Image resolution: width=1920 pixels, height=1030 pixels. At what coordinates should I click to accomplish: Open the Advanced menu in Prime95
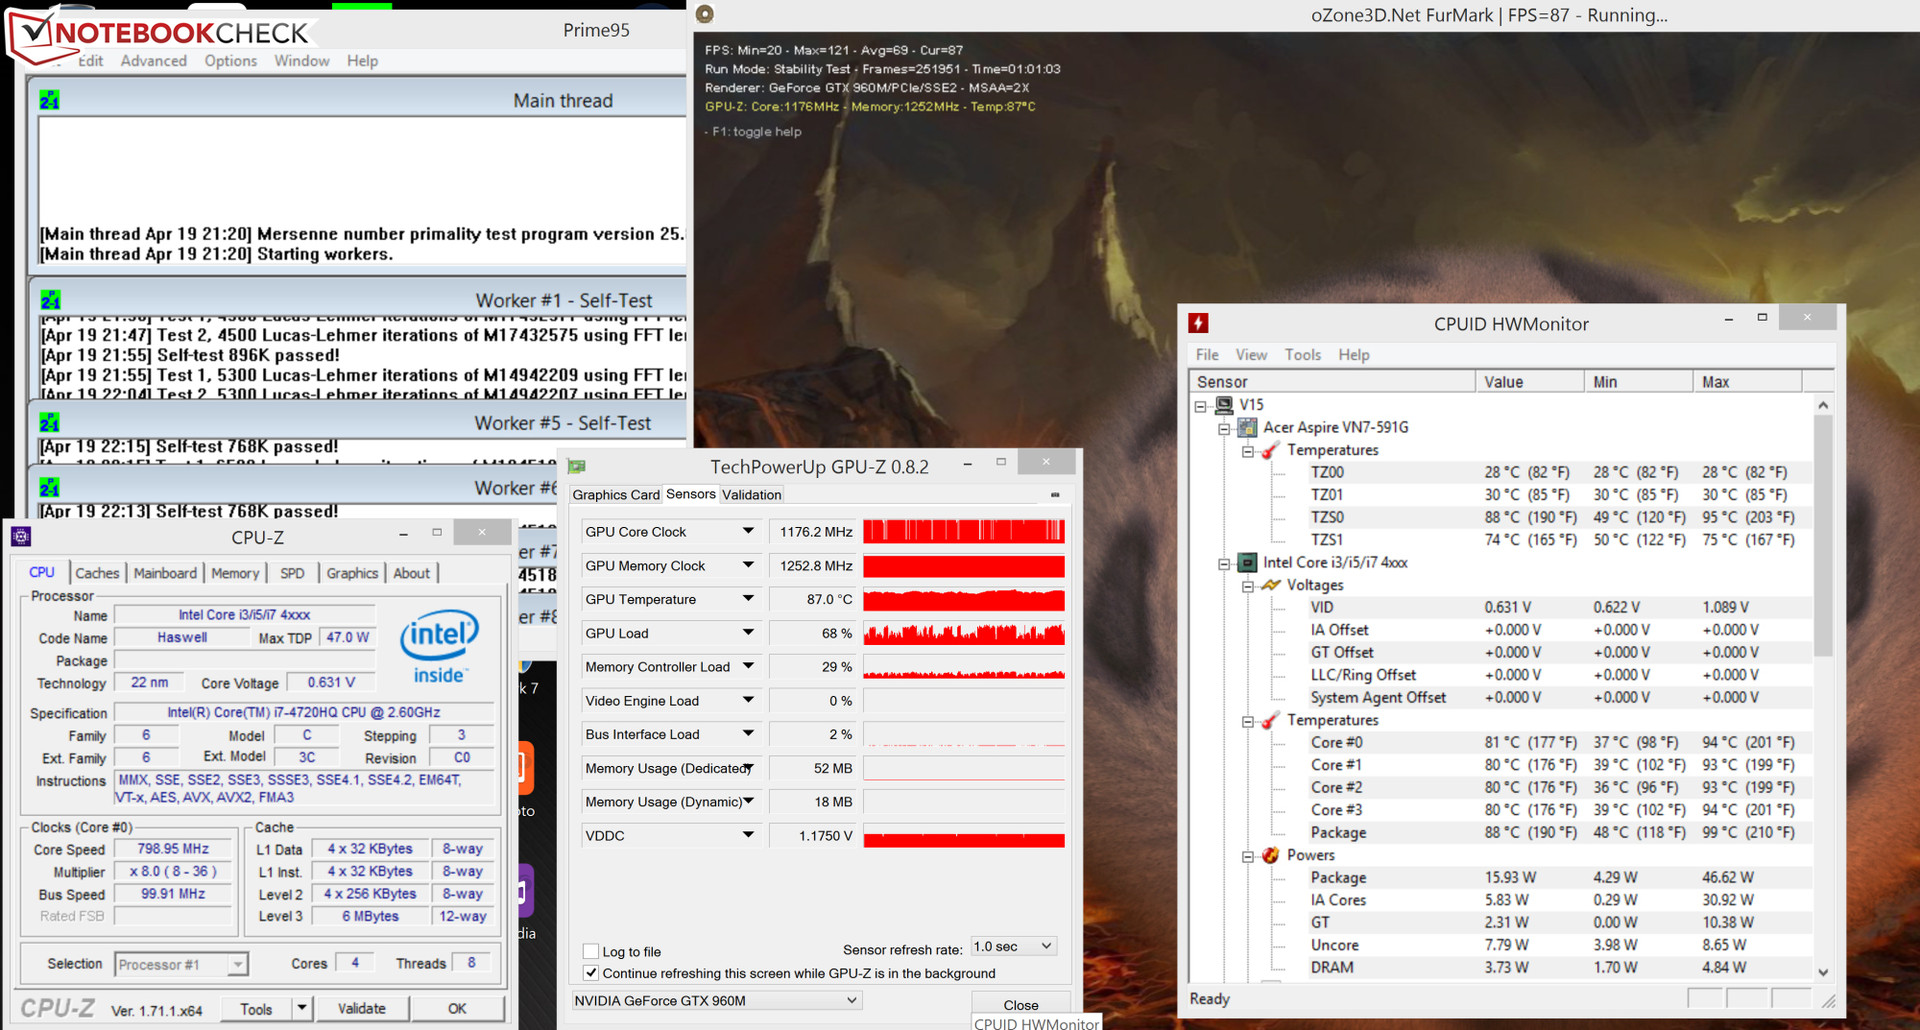click(x=154, y=61)
